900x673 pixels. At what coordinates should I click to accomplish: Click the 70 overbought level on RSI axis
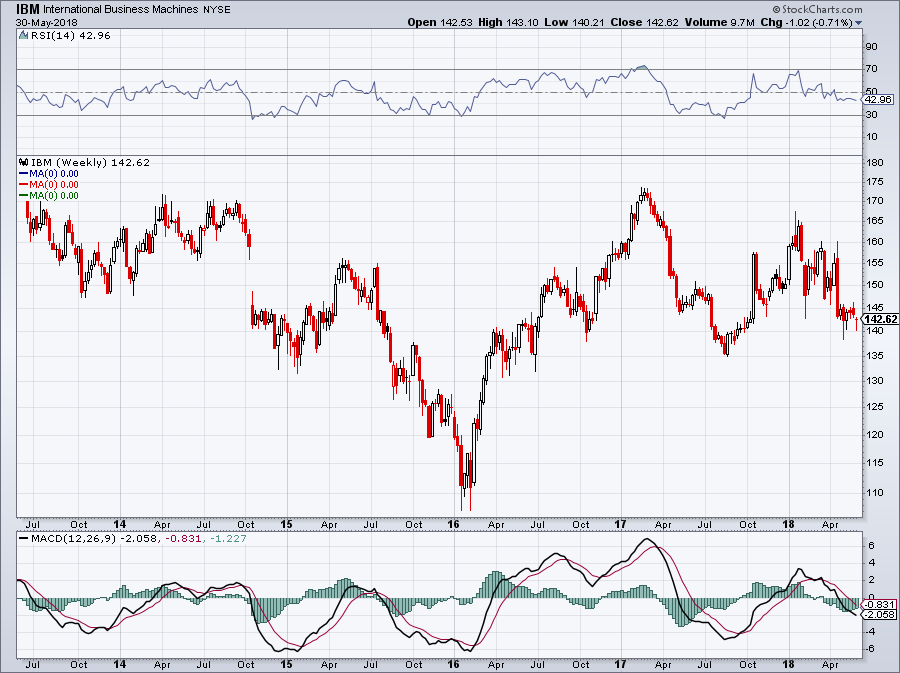(x=871, y=69)
